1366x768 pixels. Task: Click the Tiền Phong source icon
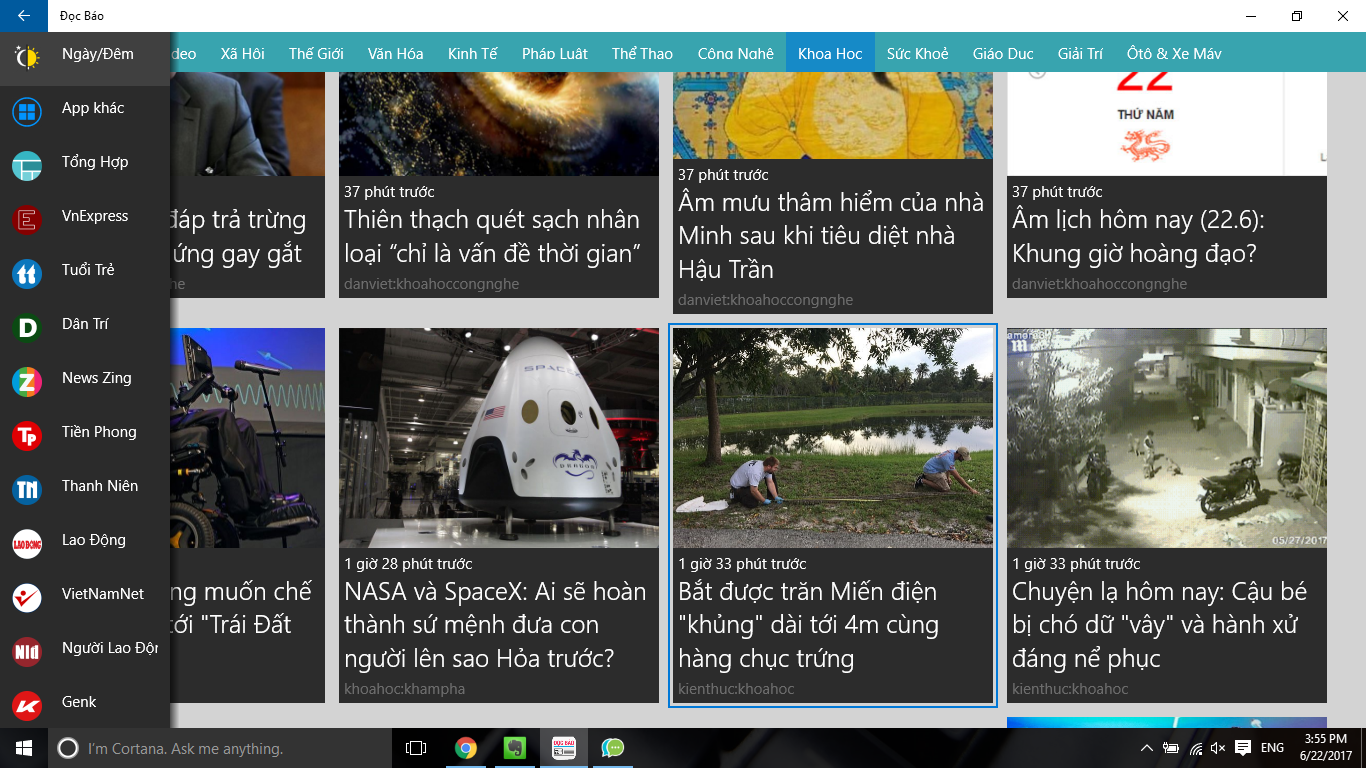[x=27, y=433]
